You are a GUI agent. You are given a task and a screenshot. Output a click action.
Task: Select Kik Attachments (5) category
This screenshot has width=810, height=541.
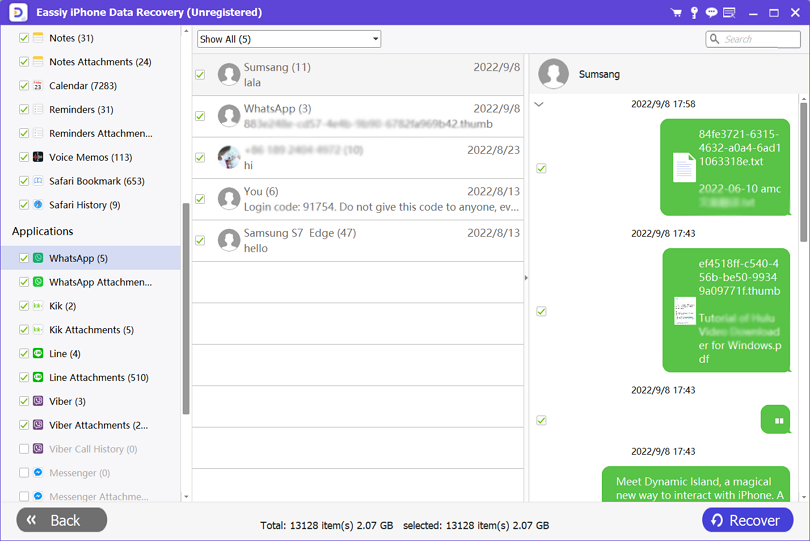coord(91,330)
